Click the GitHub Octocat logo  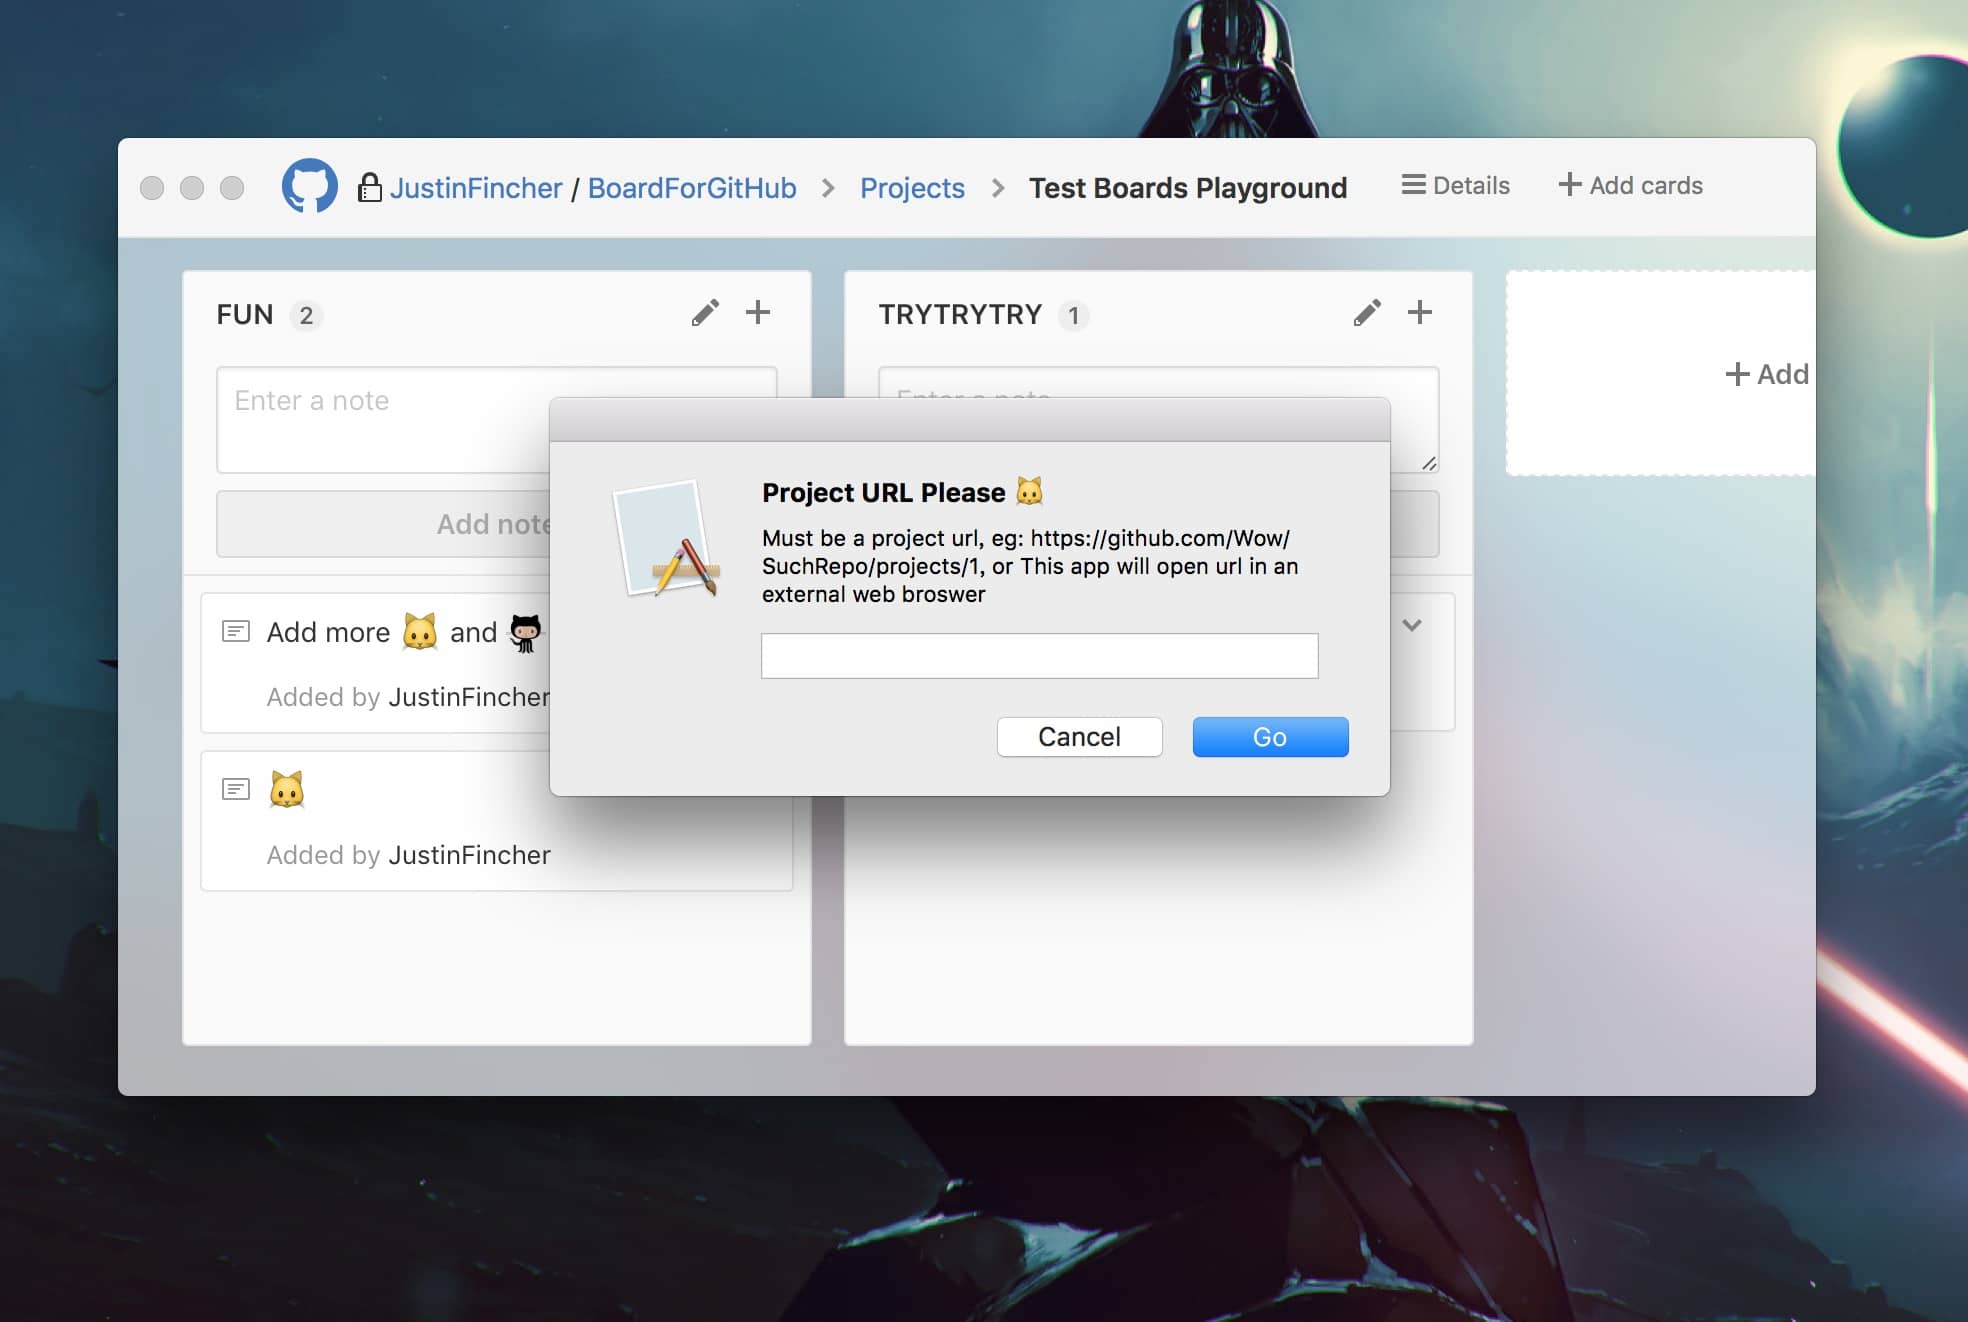(x=309, y=186)
